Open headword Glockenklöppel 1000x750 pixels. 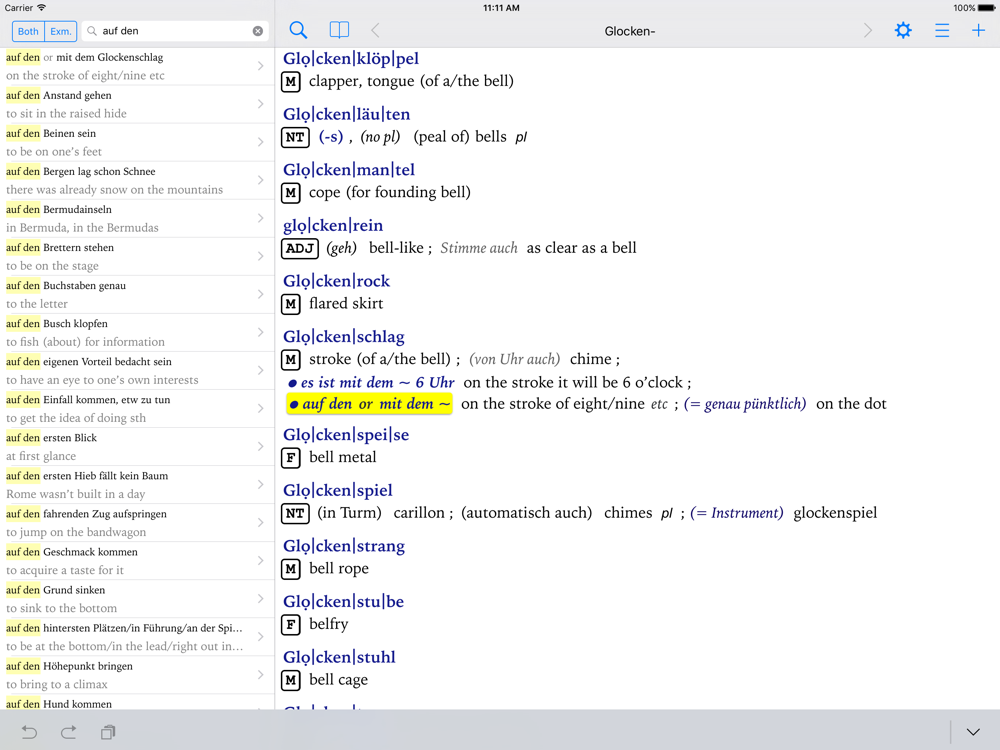(351, 59)
